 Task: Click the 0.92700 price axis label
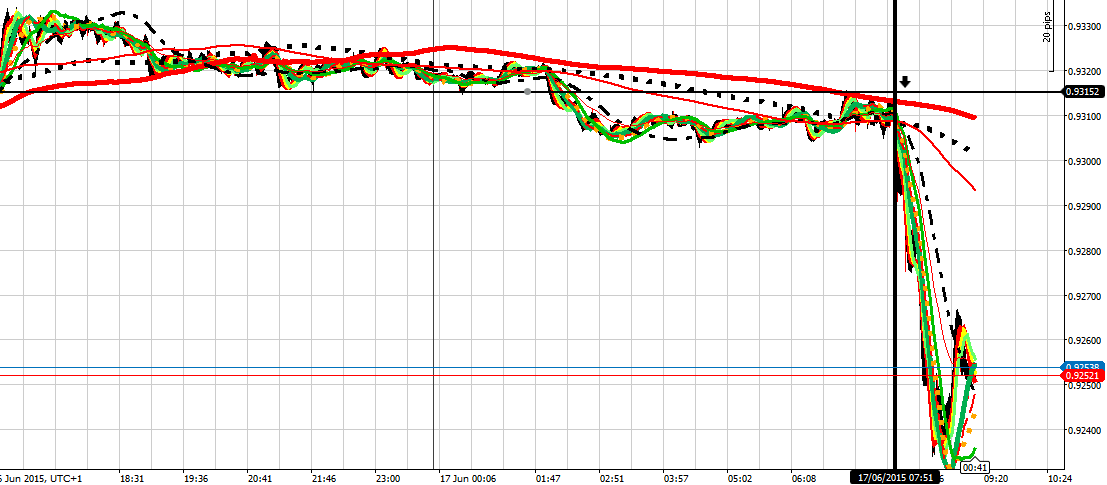[1083, 296]
